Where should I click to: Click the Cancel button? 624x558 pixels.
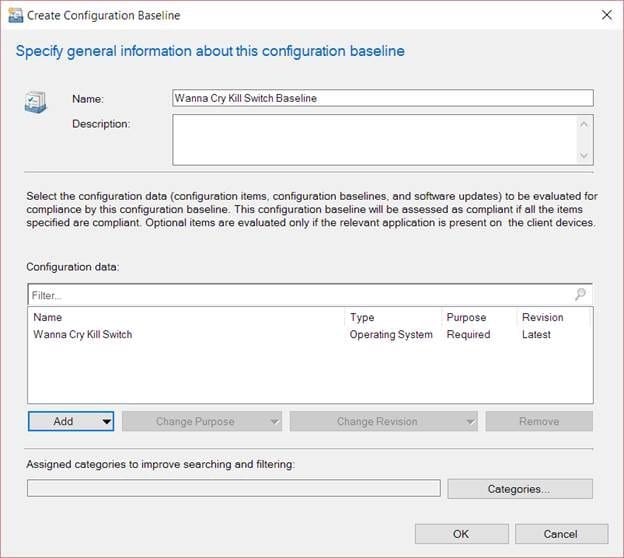click(x=562, y=534)
